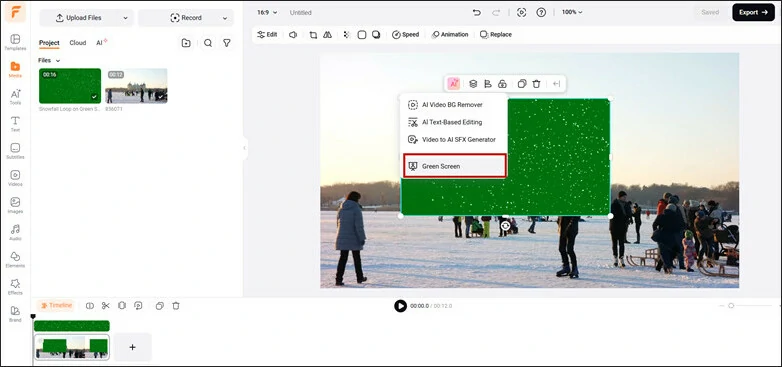Search the media library

click(x=208, y=43)
